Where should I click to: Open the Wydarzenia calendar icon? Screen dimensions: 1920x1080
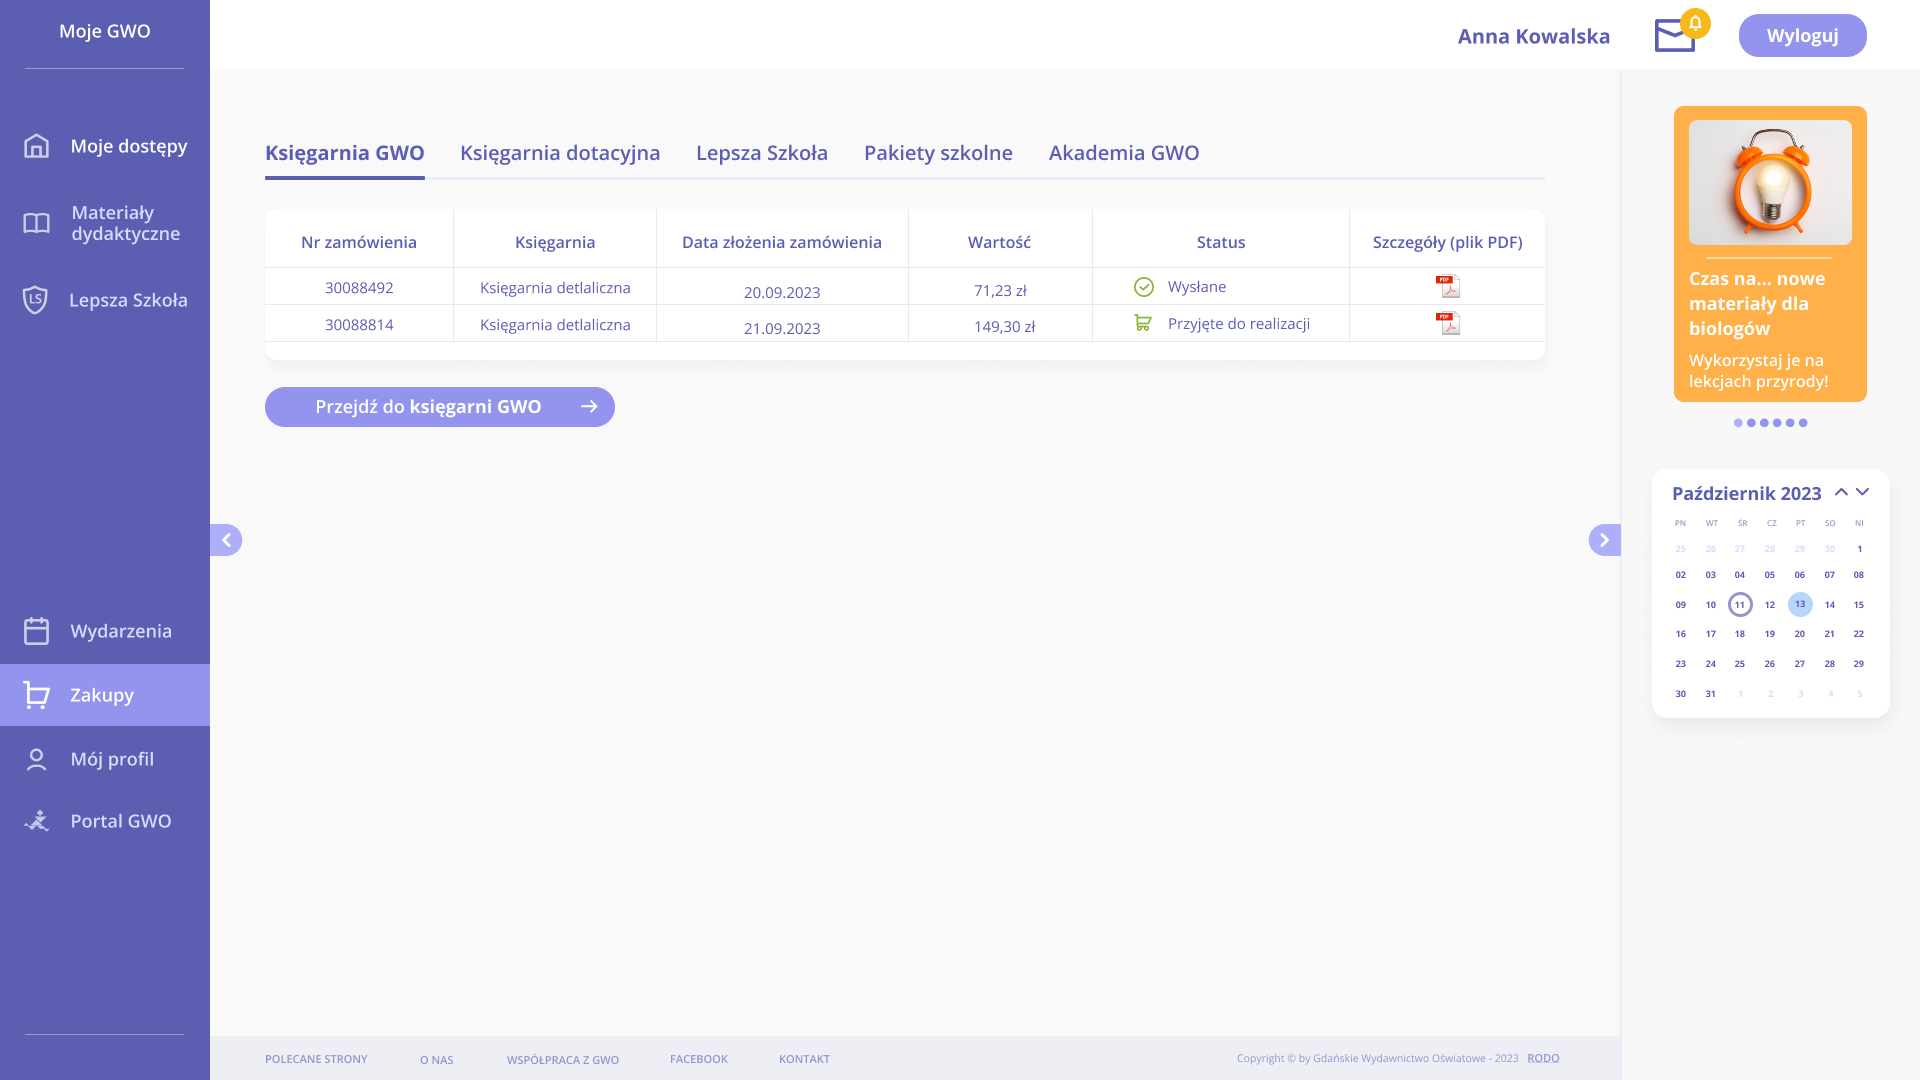(x=36, y=631)
